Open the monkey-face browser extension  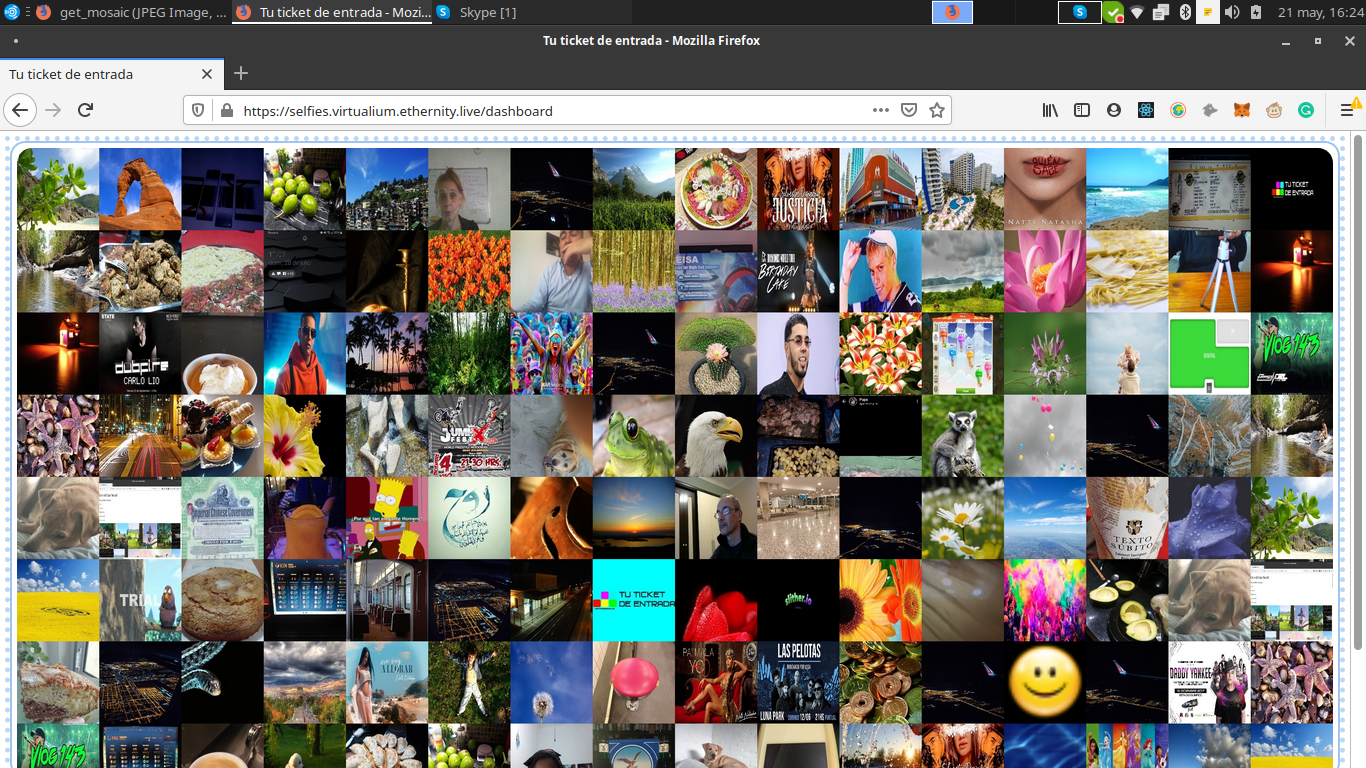[x=1274, y=111]
